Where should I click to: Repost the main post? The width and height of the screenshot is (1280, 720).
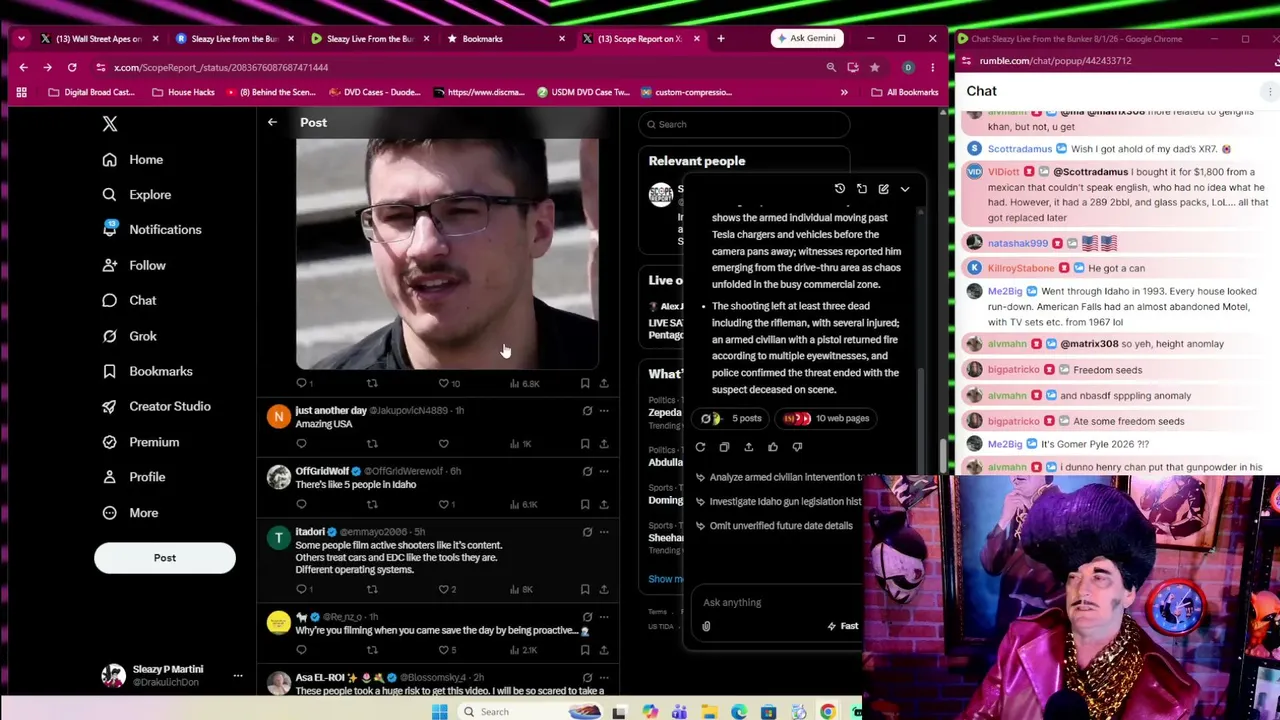pos(372,383)
